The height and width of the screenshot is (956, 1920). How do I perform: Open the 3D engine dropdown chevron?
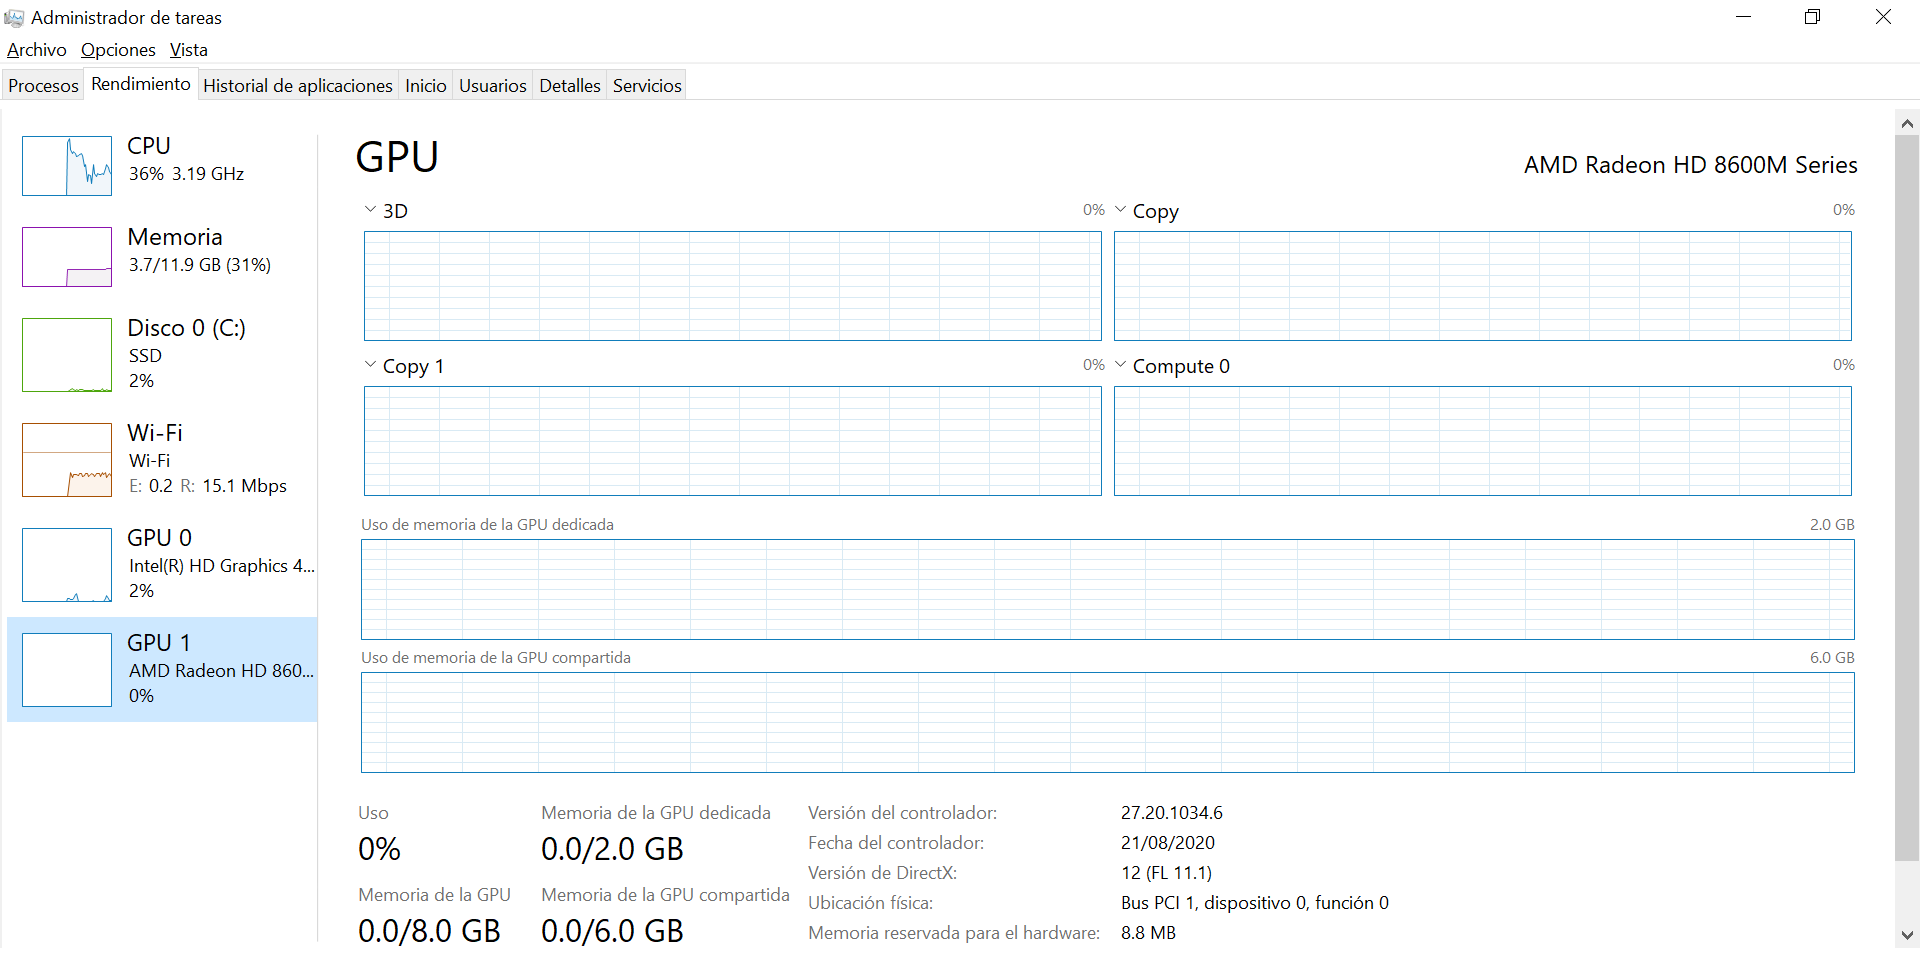[x=371, y=210]
